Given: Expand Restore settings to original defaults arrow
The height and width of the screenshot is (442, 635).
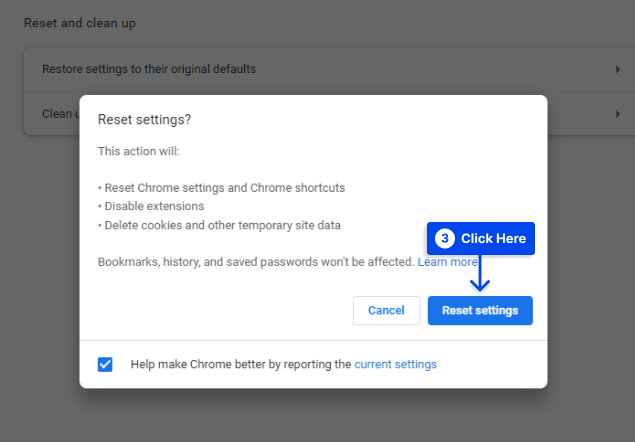Looking at the screenshot, I should (618, 69).
